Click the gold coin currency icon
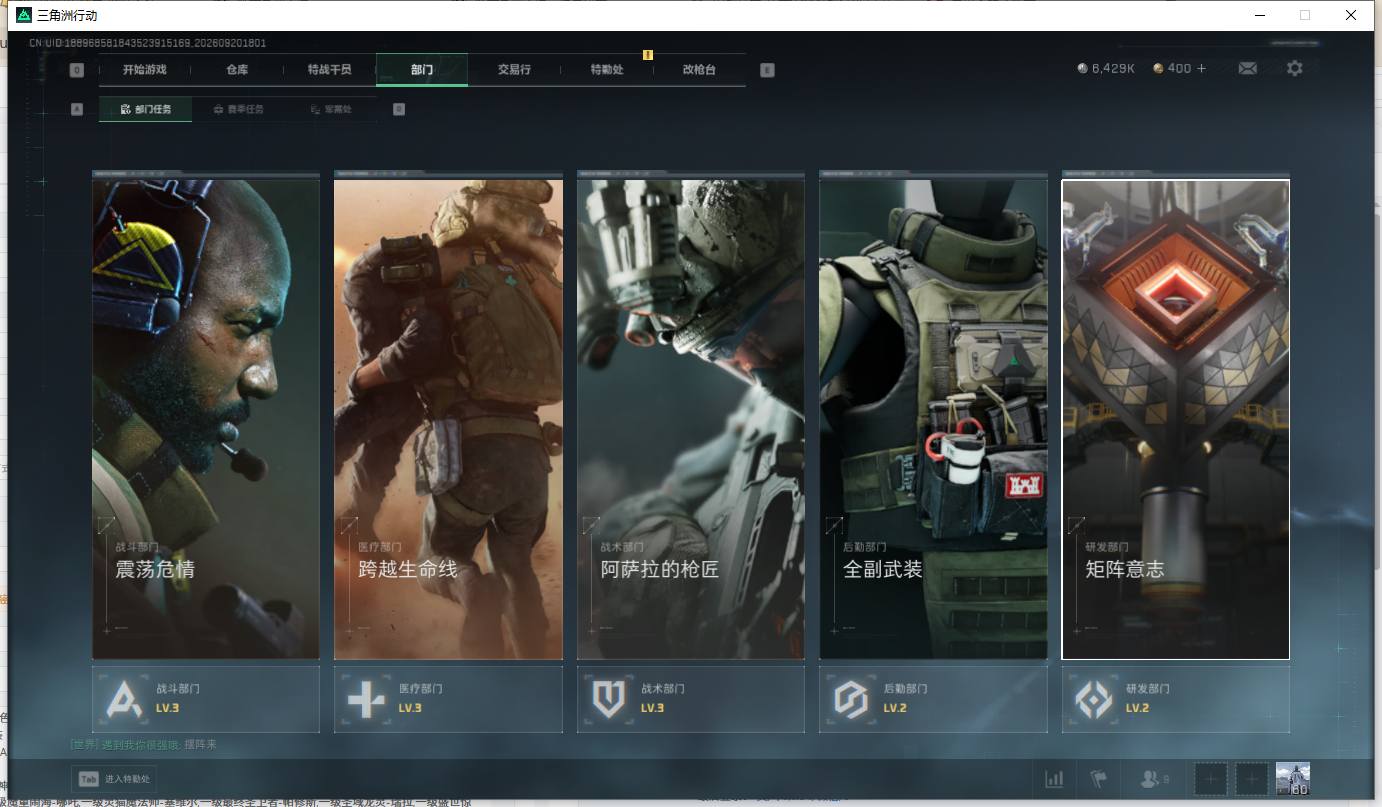 (x=1158, y=68)
